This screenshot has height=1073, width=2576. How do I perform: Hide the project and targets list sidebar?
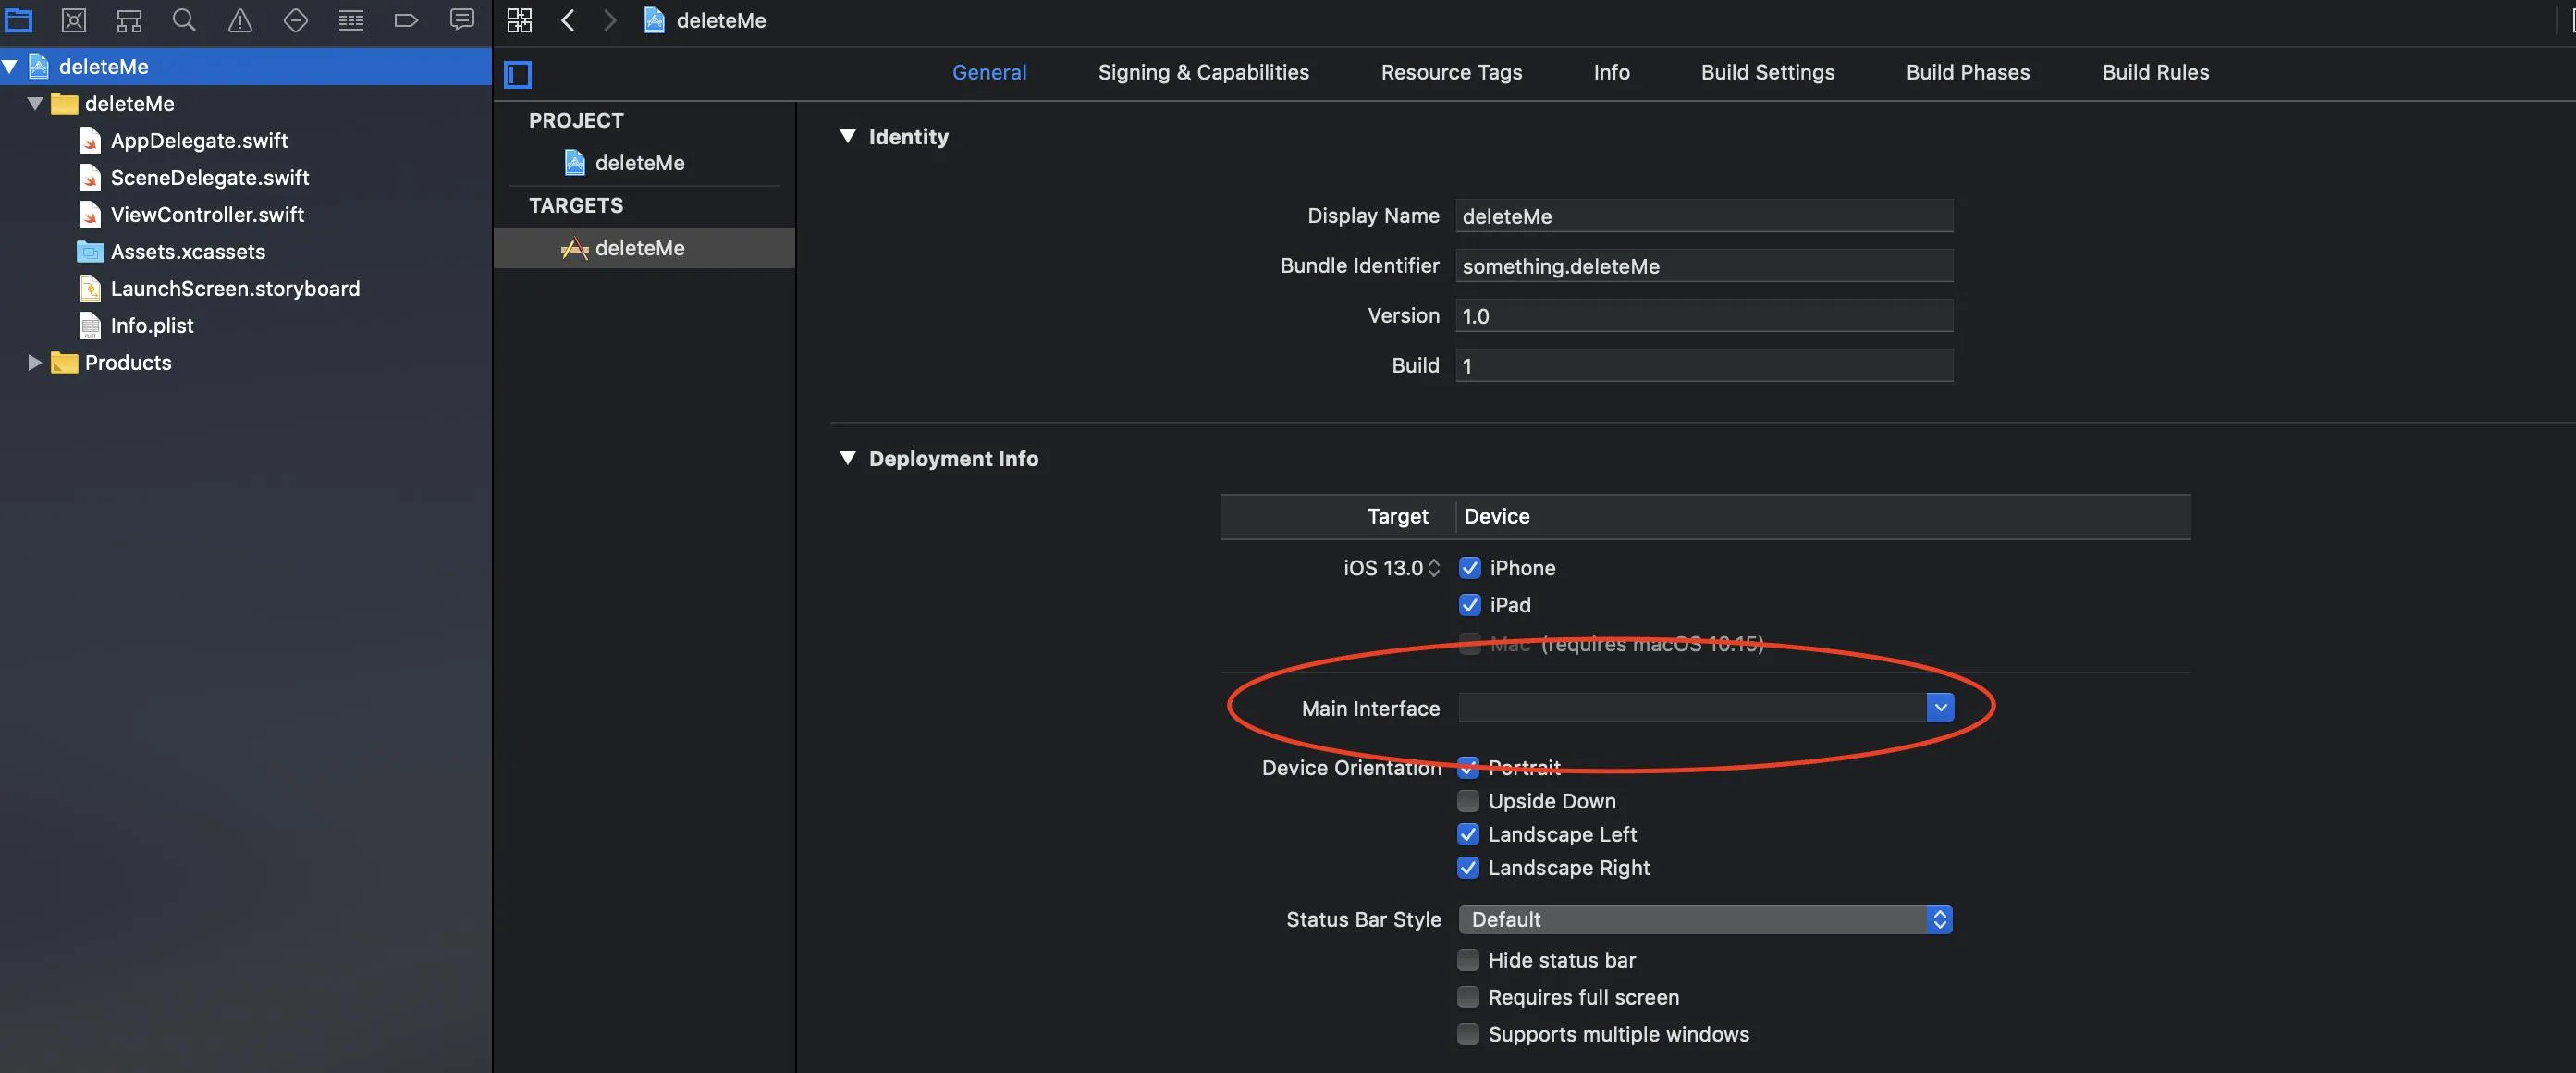pyautogui.click(x=518, y=74)
